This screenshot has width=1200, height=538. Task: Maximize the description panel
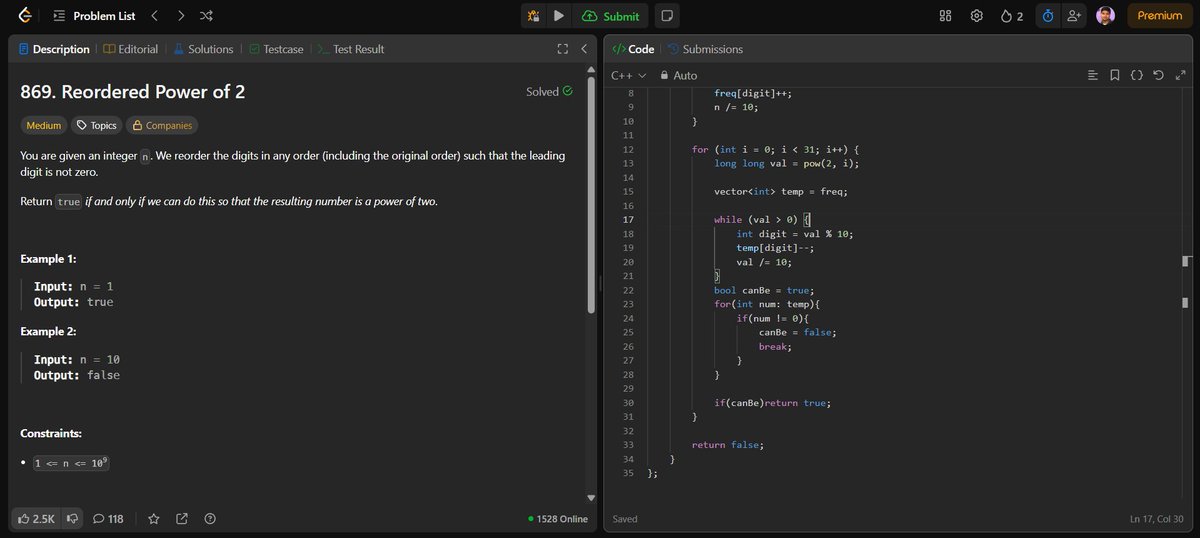tap(562, 49)
